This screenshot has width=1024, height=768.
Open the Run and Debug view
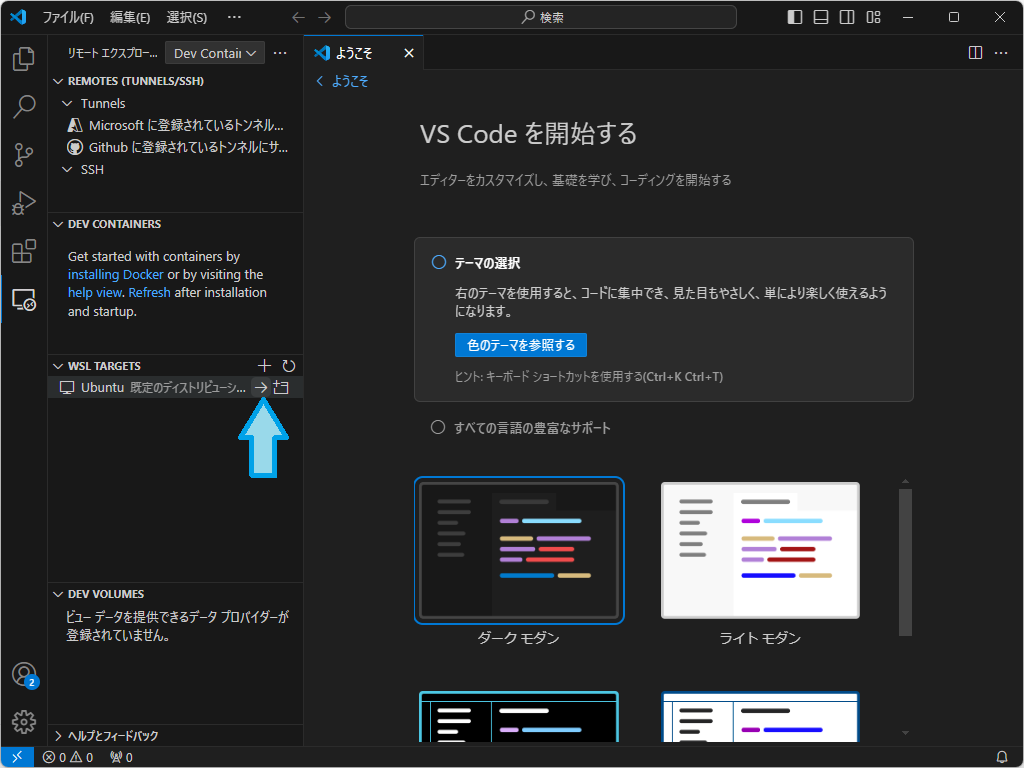pyautogui.click(x=24, y=203)
